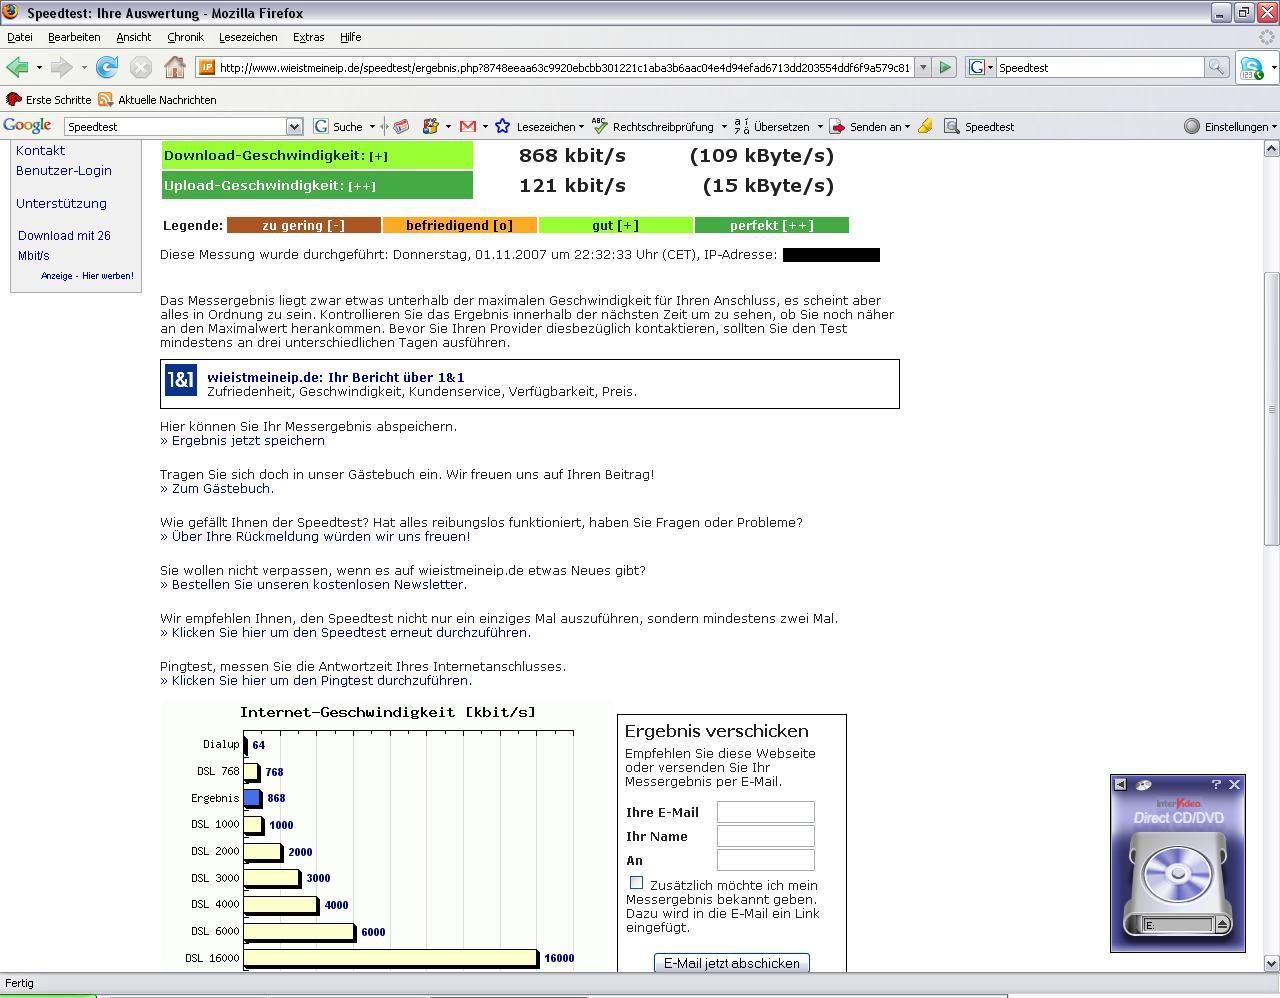Click the disc icon atop InterVideo widget

(x=1144, y=785)
